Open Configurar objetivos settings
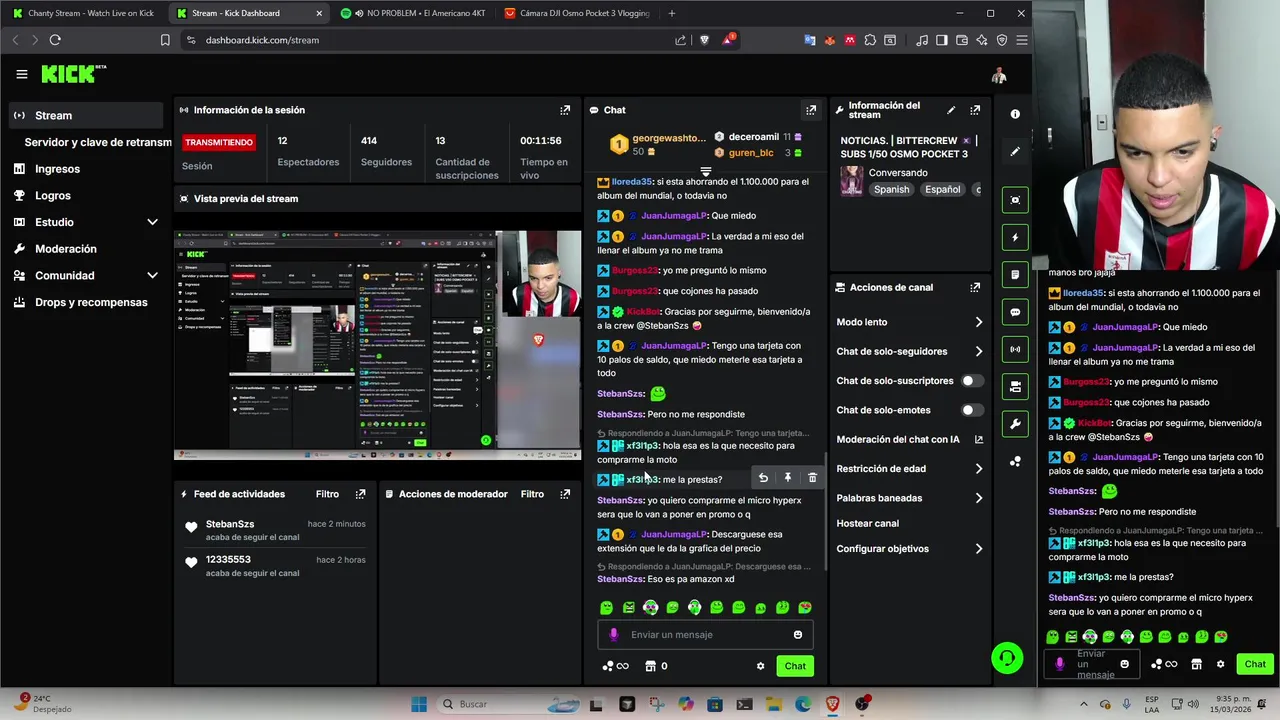 (909, 549)
